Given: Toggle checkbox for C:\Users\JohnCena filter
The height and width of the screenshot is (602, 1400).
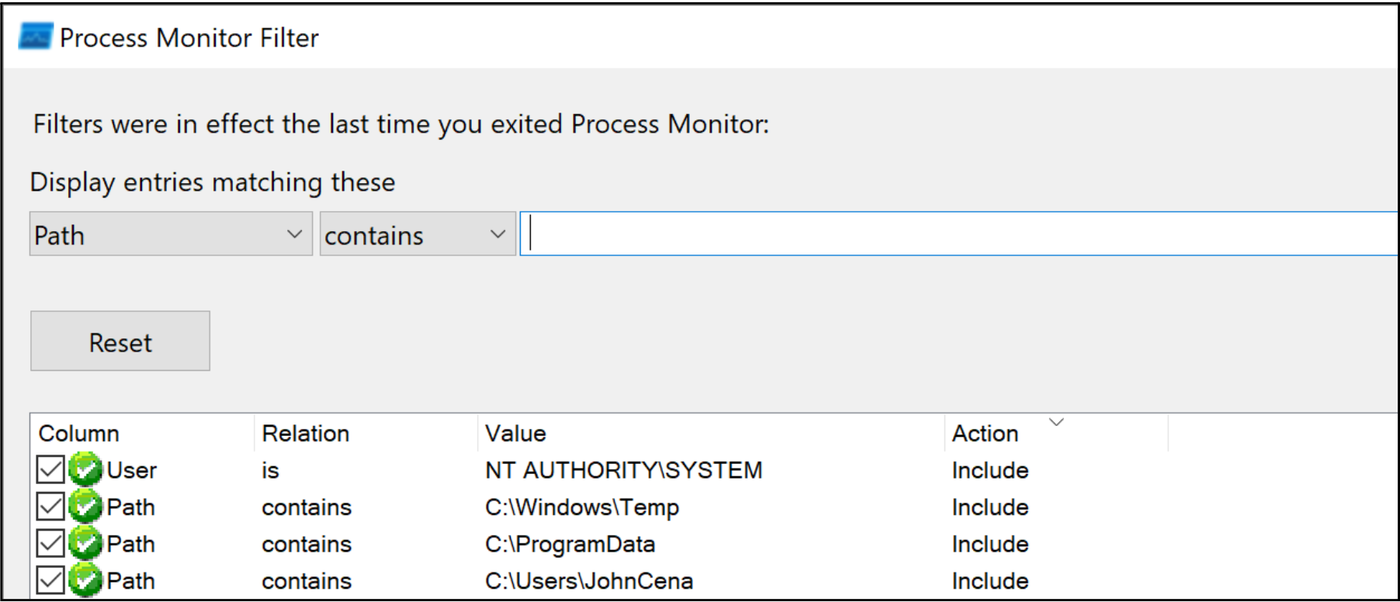Looking at the screenshot, I should pos(50,581).
